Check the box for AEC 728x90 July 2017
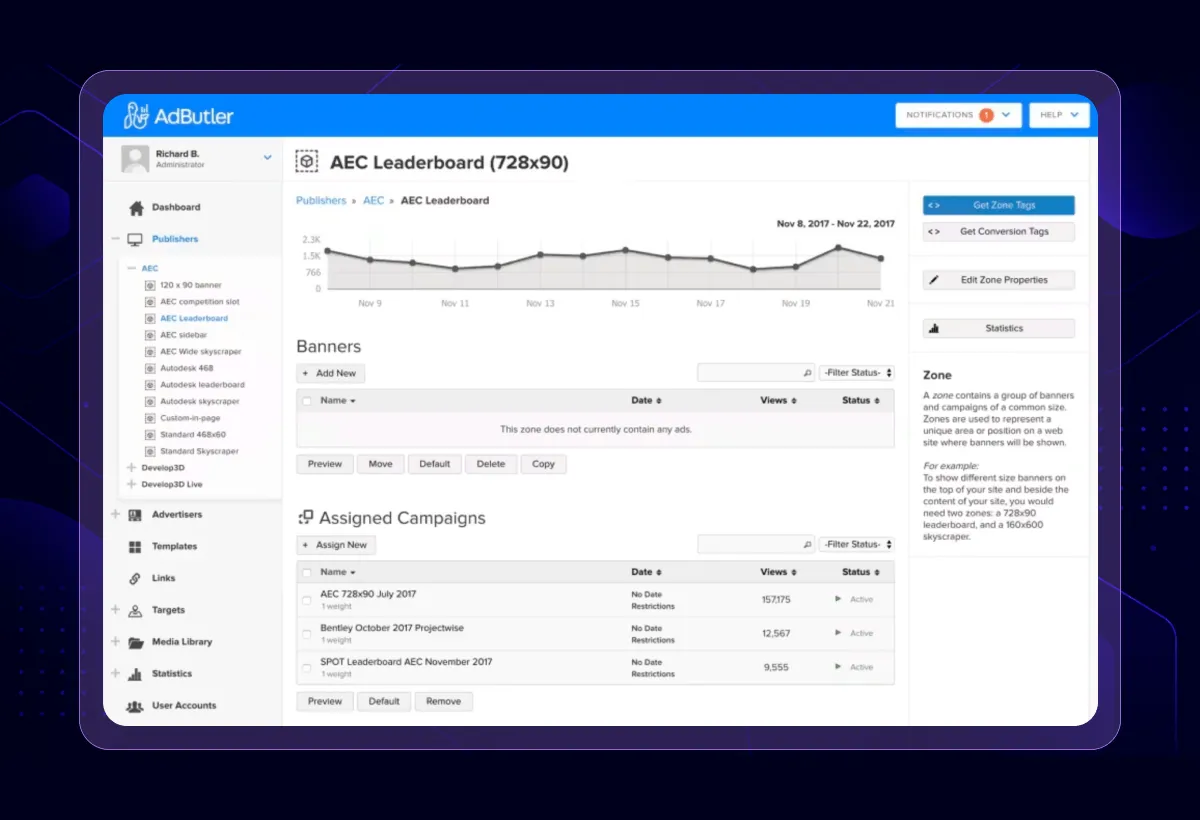The width and height of the screenshot is (1200, 820). click(307, 600)
